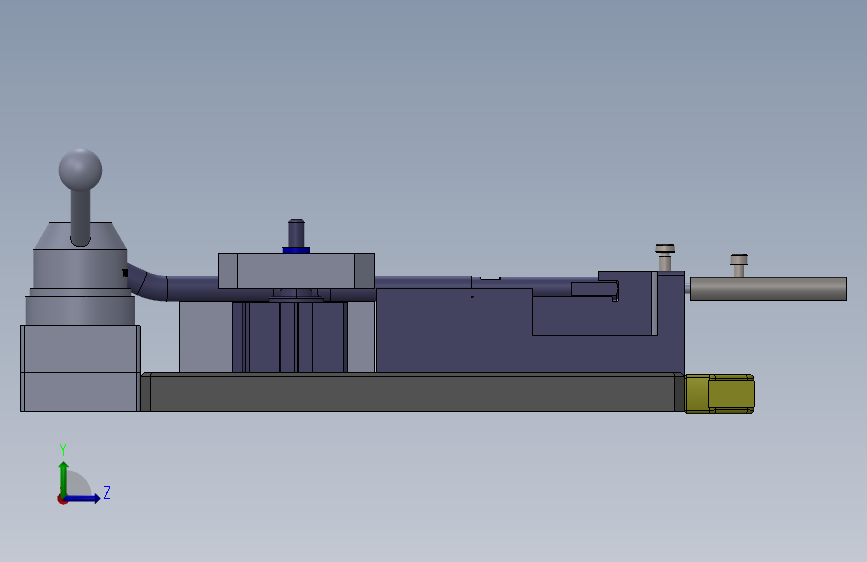Select the gray horizontal rod on the right
The image size is (867, 562).
[768, 289]
